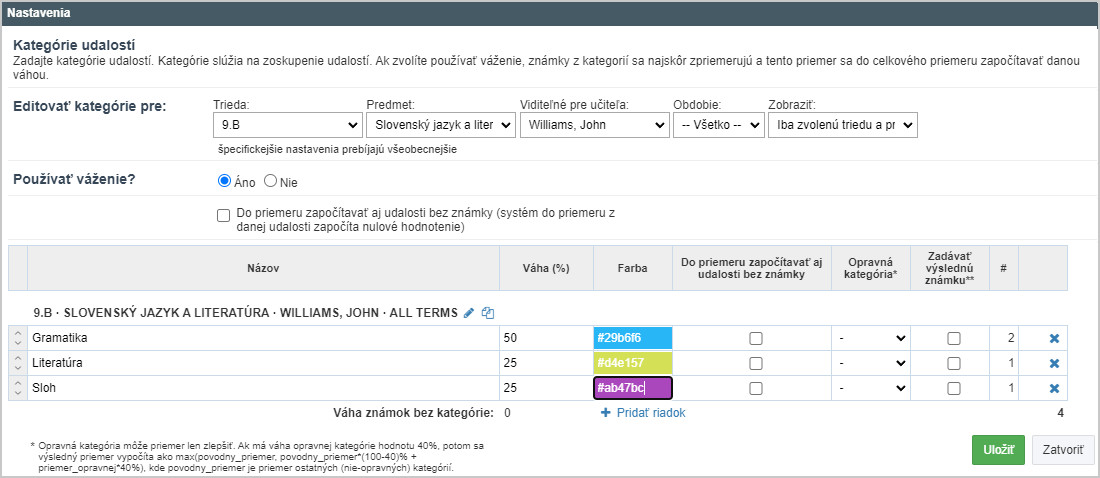Open the Trieda dropdown showing 9.B
Screen dimensions: 1100x478
click(287, 125)
